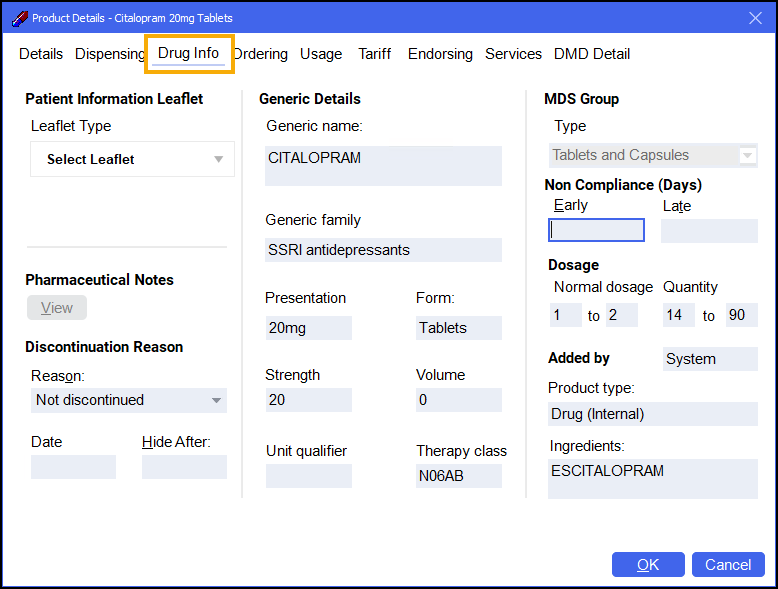Click the Cancel button
This screenshot has height=589, width=778.
(x=728, y=565)
